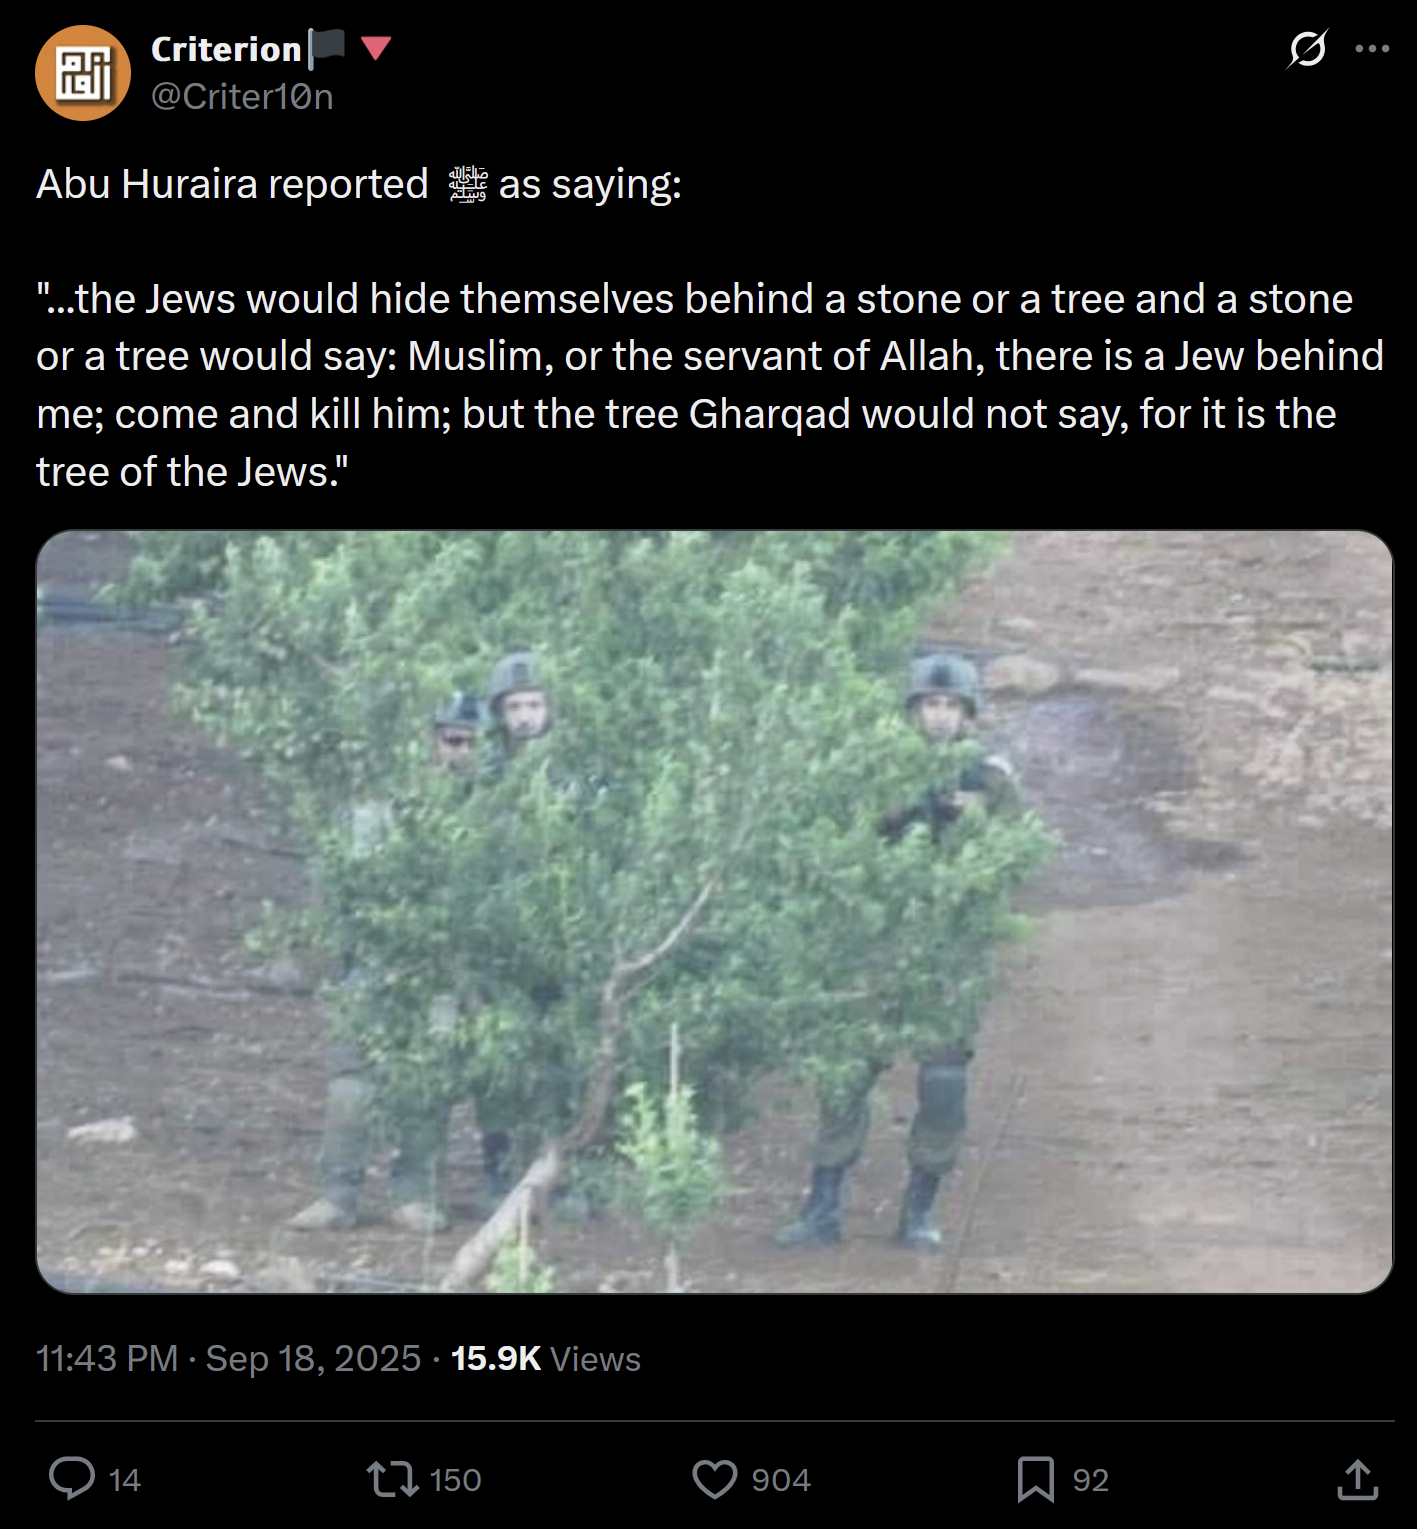Image resolution: width=1417 pixels, height=1529 pixels.
Task: Click the Criterion display name
Action: (x=226, y=49)
